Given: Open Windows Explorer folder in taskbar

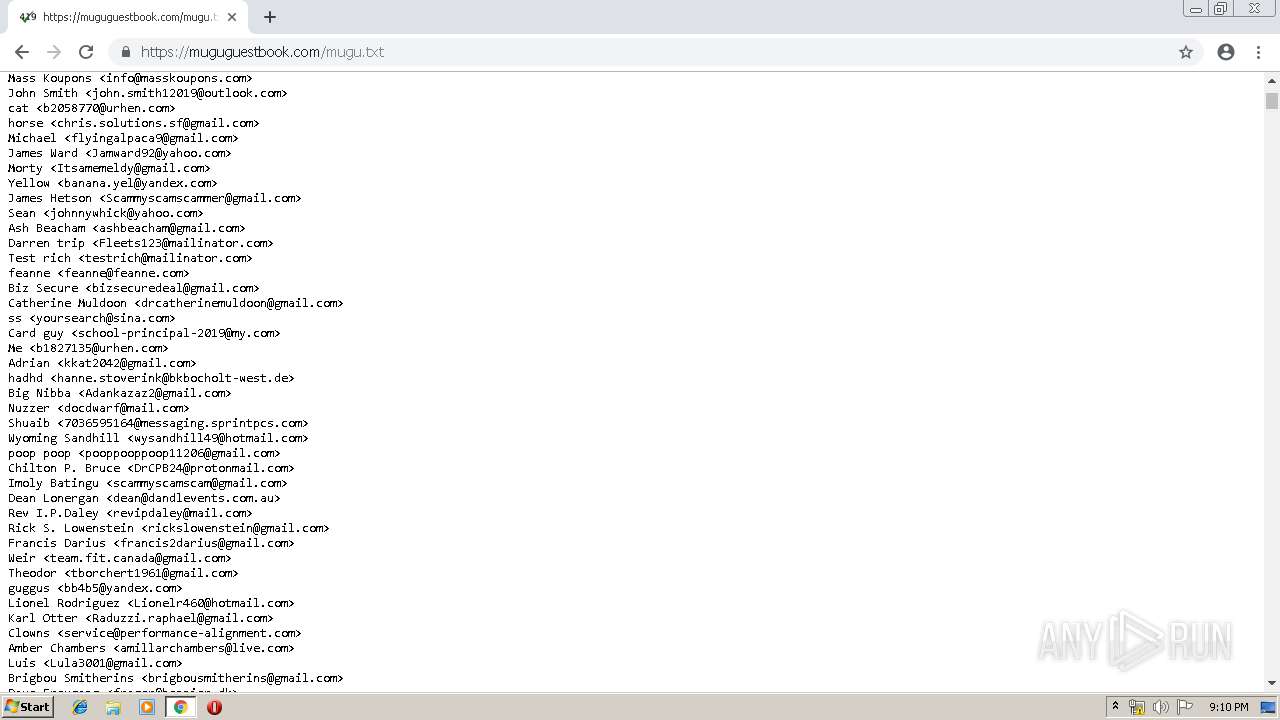Looking at the screenshot, I should coord(113,707).
